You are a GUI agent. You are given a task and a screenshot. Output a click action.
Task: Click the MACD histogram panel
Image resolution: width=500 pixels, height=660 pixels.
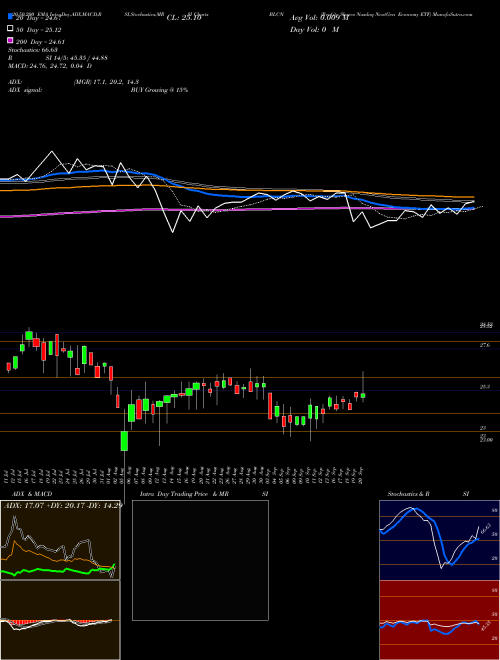click(x=60, y=620)
